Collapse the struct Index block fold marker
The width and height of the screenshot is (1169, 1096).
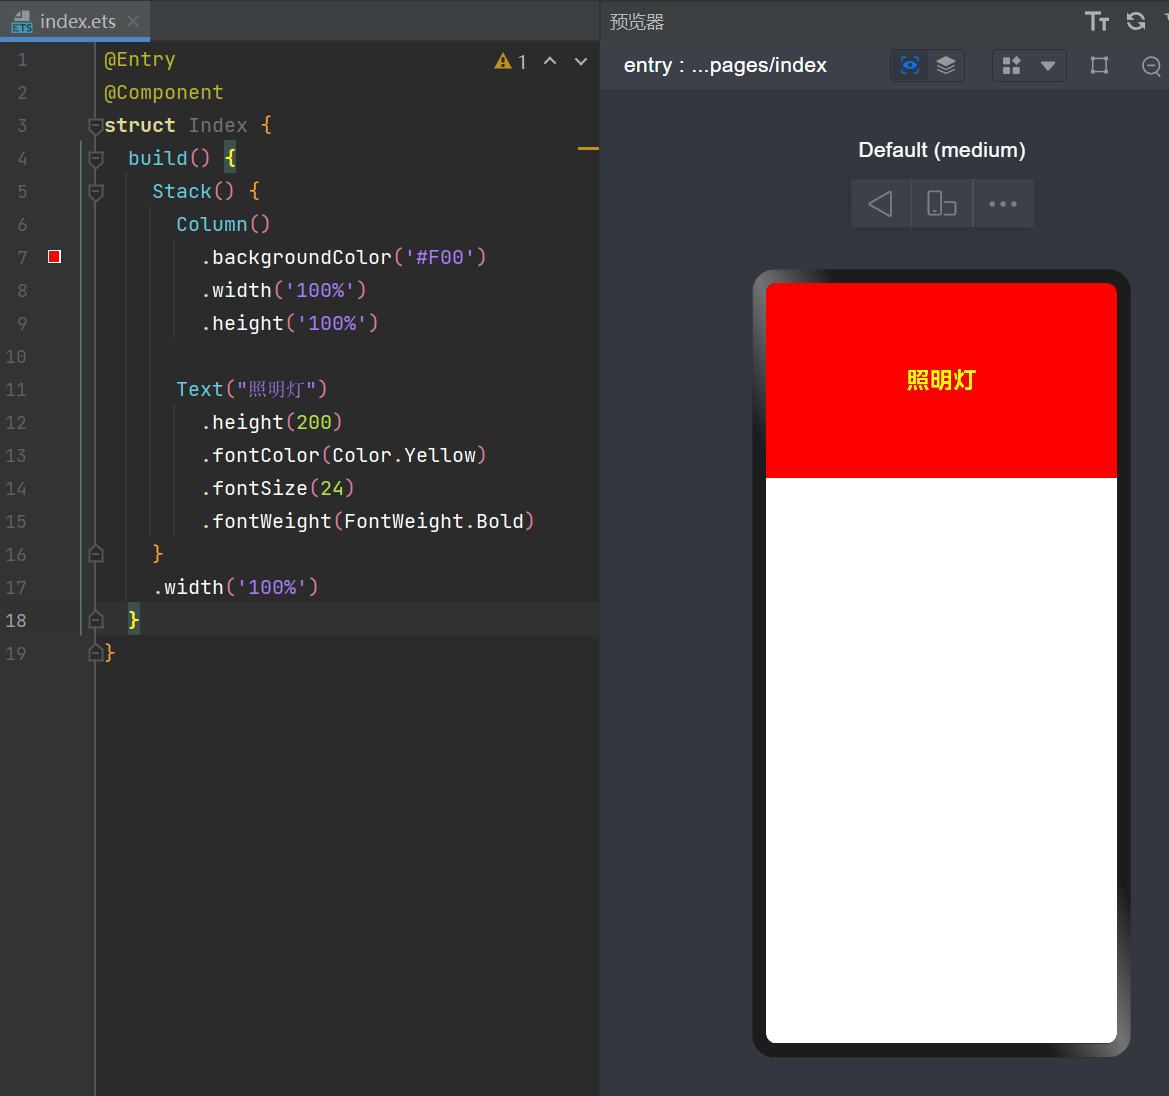tap(95, 126)
